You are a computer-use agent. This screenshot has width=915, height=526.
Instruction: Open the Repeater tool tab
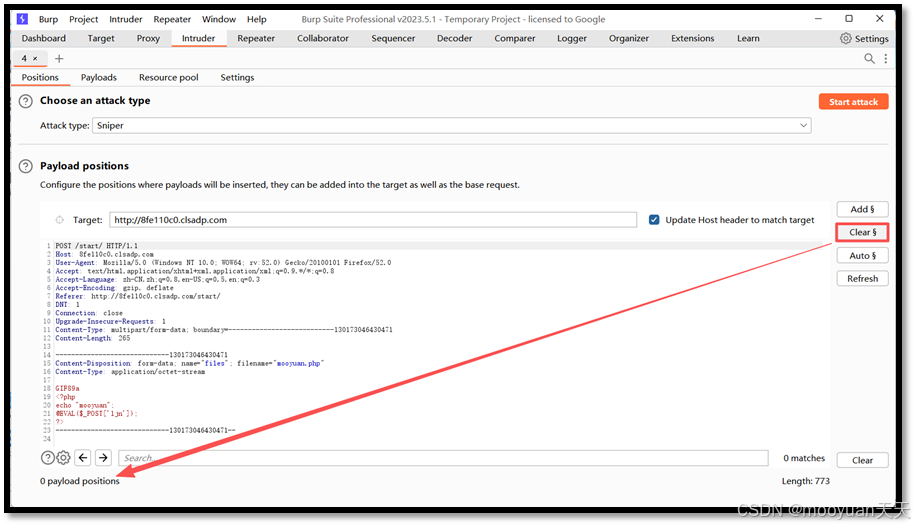coord(256,39)
